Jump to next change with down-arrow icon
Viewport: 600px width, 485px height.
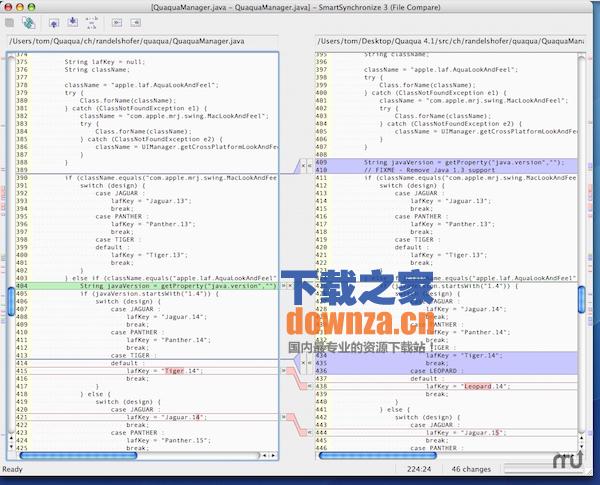coord(73,22)
